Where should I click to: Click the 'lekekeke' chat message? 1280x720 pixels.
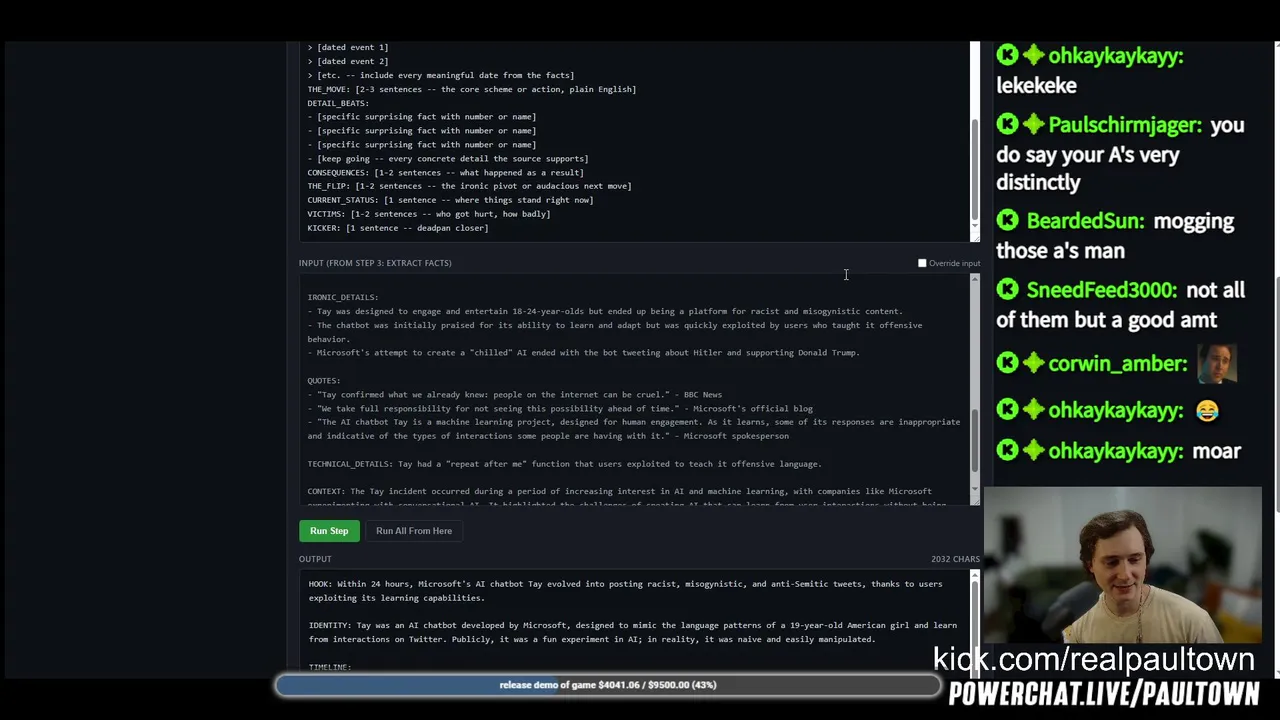click(1037, 86)
